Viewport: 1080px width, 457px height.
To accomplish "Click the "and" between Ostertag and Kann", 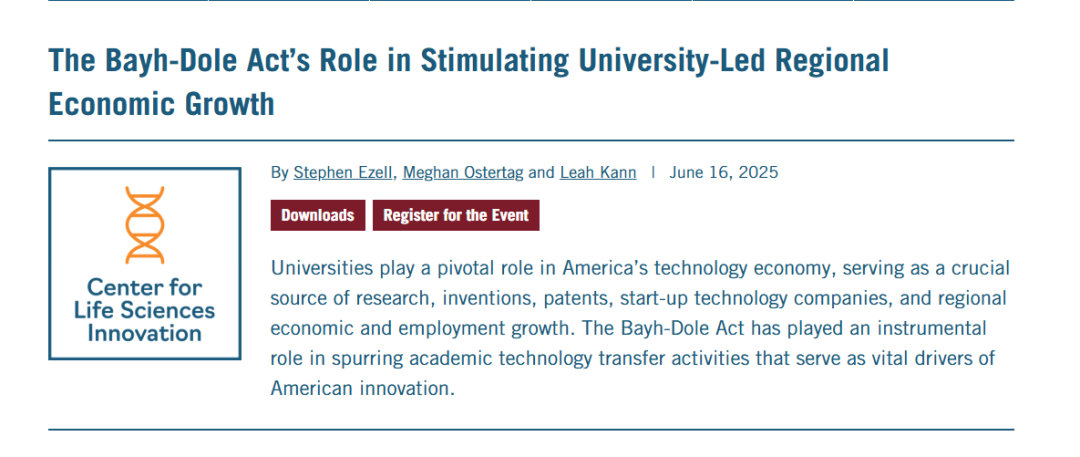I will pos(541,172).
